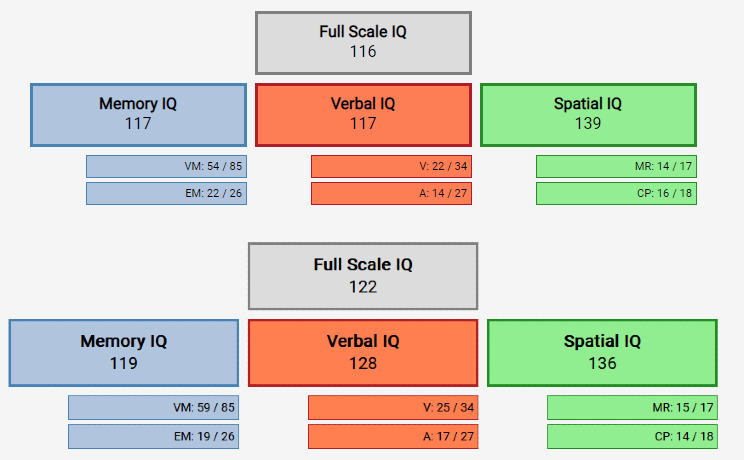Select the MR: 14 / 17 score bar

[616, 167]
